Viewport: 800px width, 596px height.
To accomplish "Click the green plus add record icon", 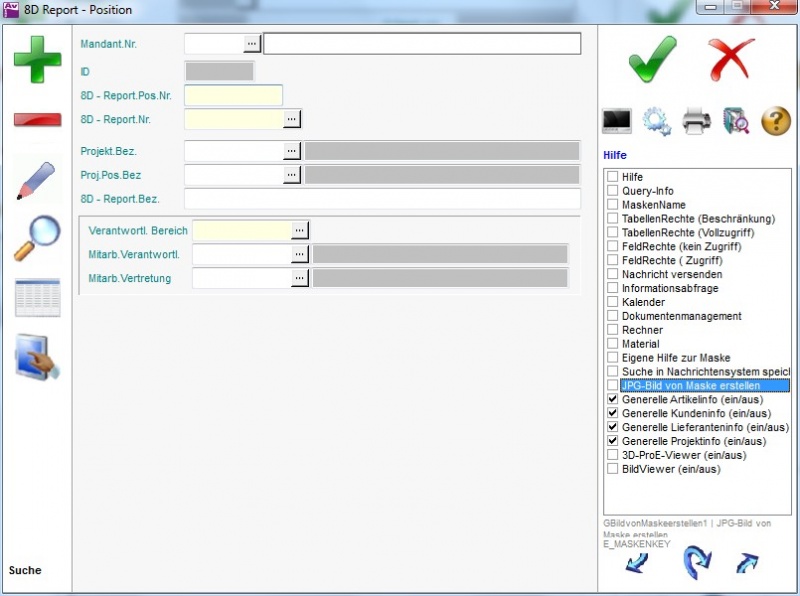I will tap(37, 59).
